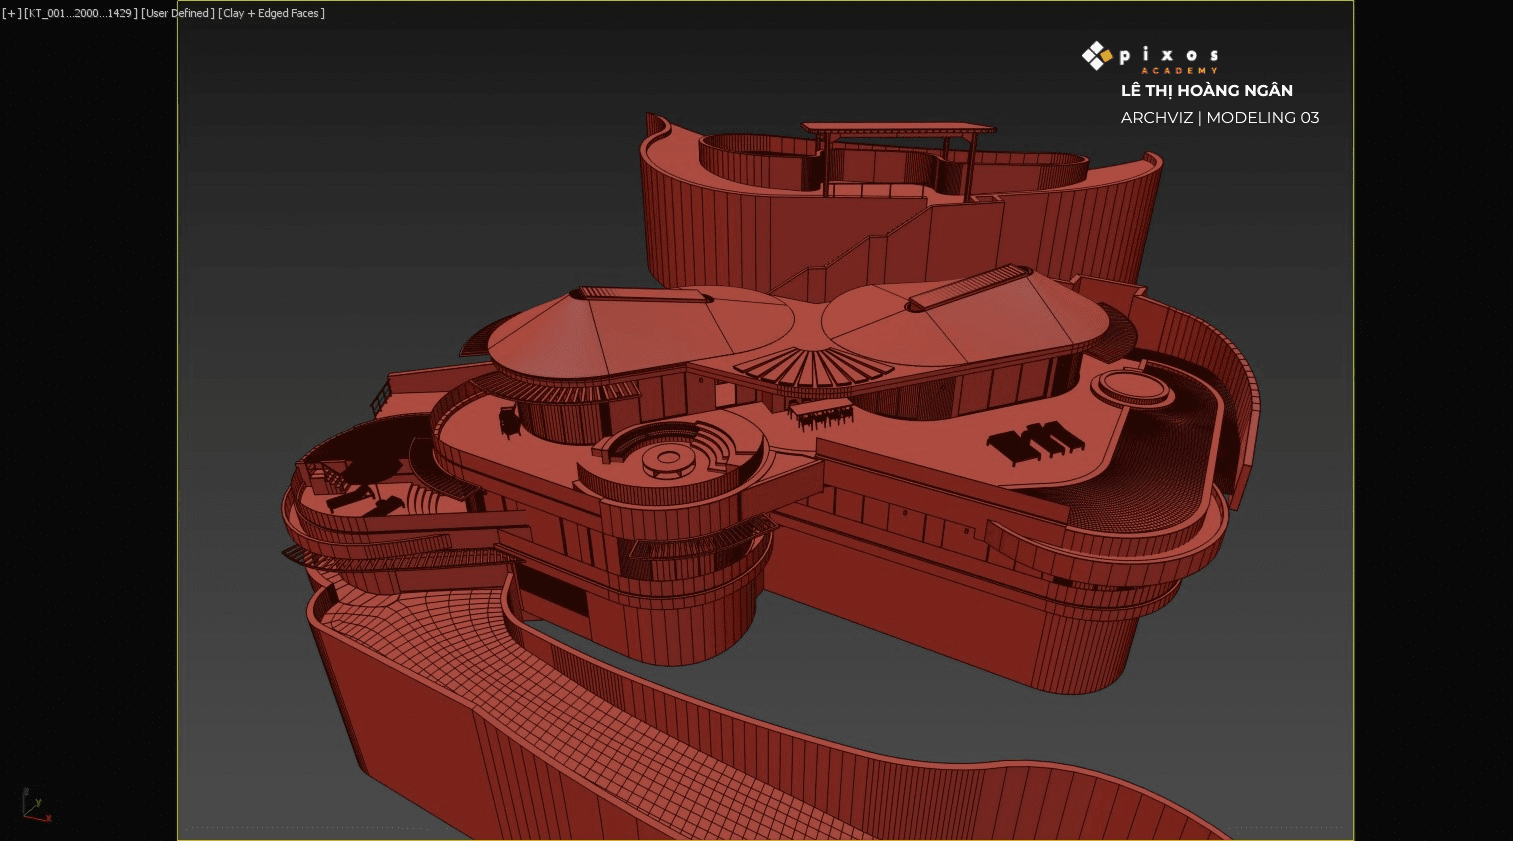Screen dimensions: 1513x841
Task: Click the ARCHVIZ | MODELING 03 caption
Action: 1219,118
